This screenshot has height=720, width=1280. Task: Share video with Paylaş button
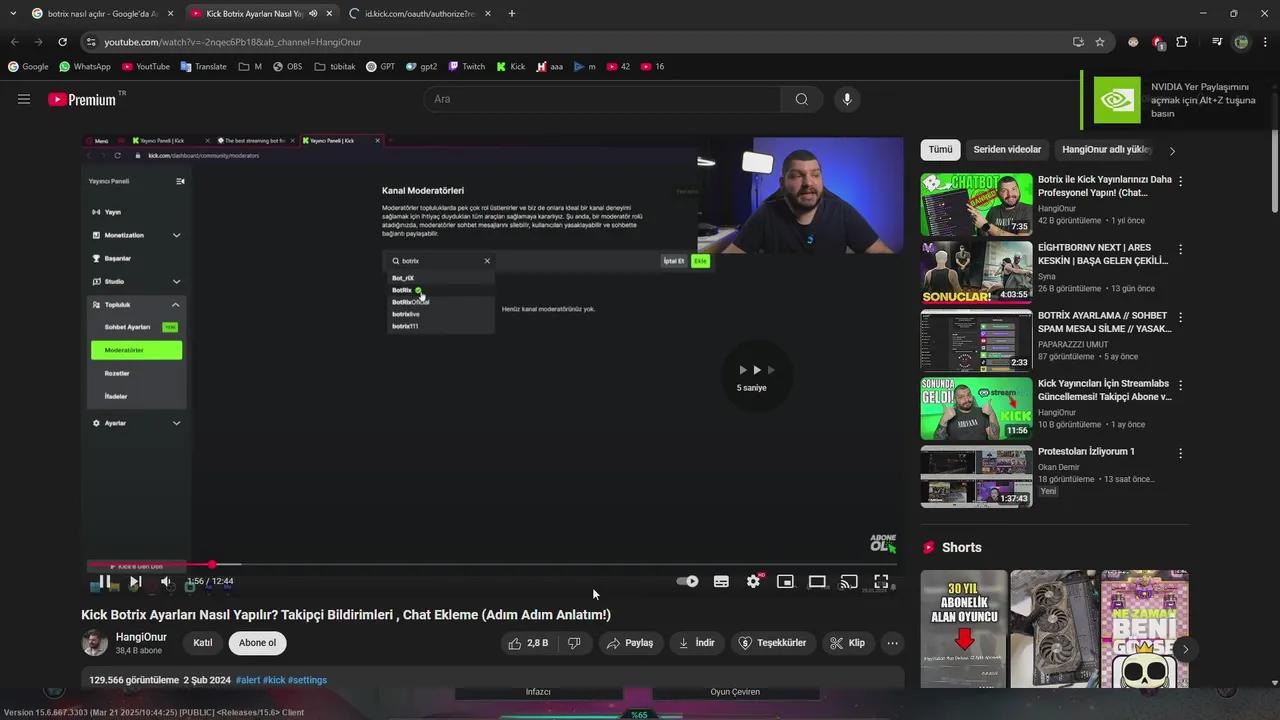pos(630,643)
